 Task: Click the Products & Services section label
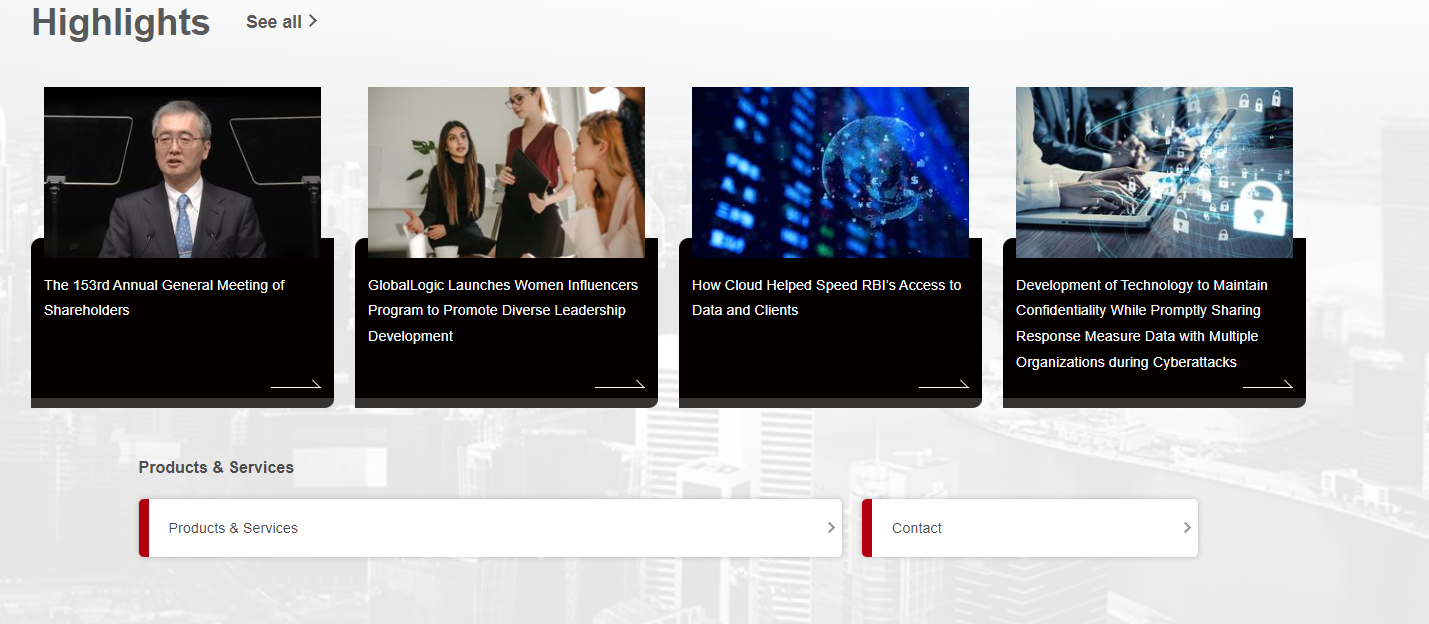pyautogui.click(x=216, y=467)
